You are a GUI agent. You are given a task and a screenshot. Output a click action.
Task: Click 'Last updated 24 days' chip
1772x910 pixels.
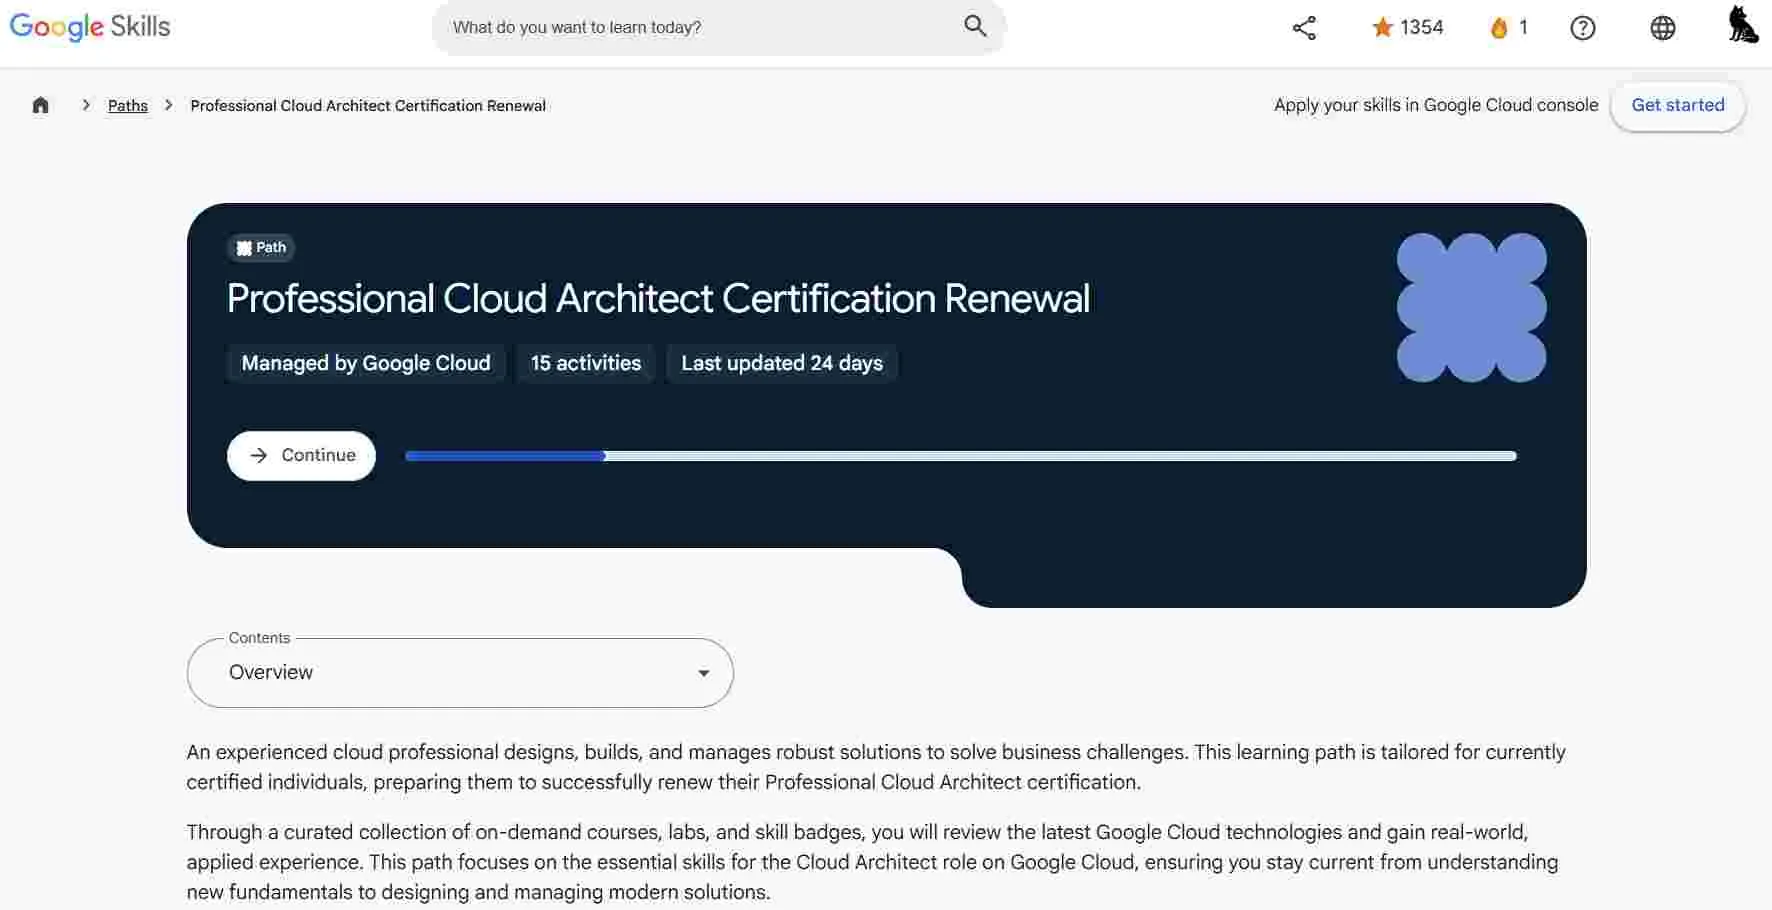[782, 363]
